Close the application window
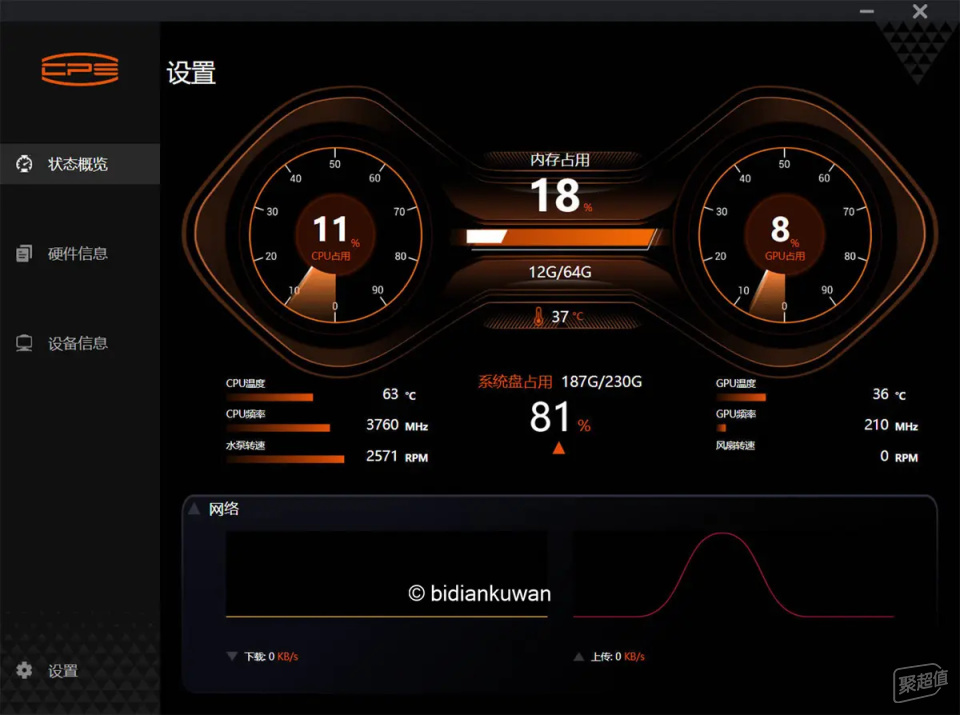 click(920, 11)
